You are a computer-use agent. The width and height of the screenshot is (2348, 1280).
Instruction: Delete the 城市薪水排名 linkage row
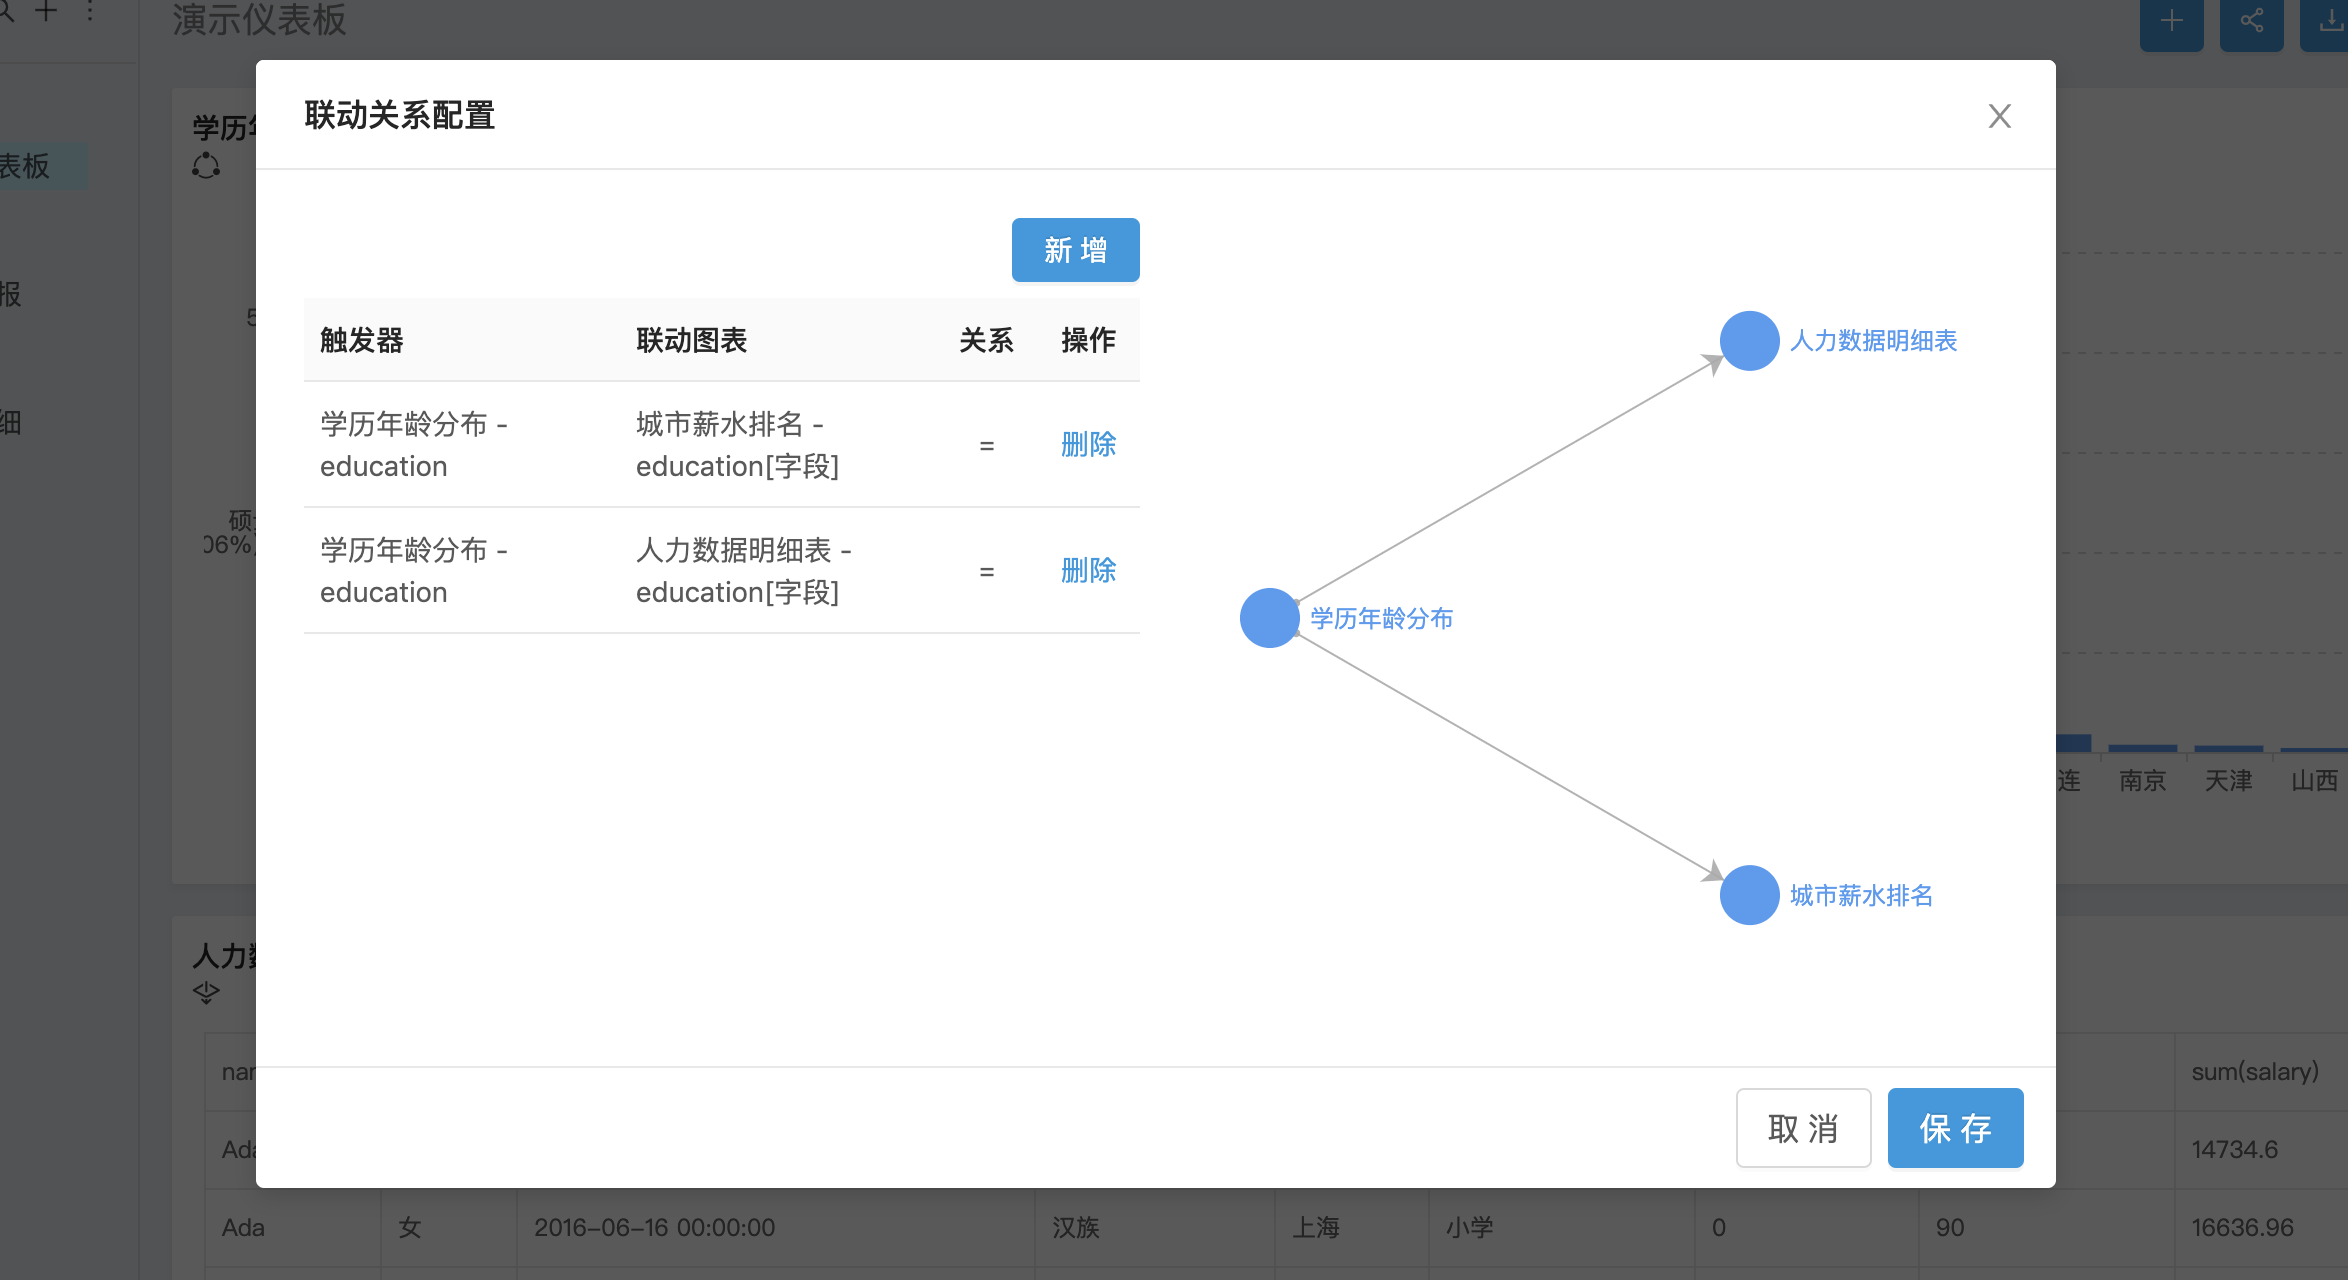[x=1088, y=444]
